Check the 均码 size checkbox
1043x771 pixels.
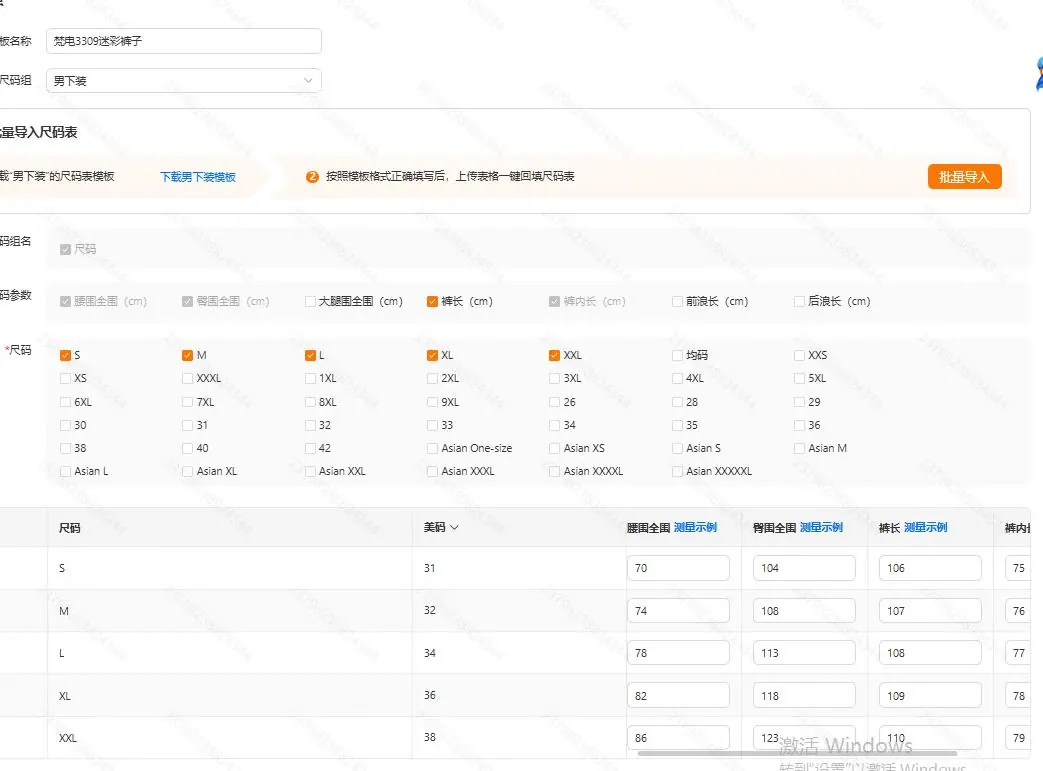[677, 355]
